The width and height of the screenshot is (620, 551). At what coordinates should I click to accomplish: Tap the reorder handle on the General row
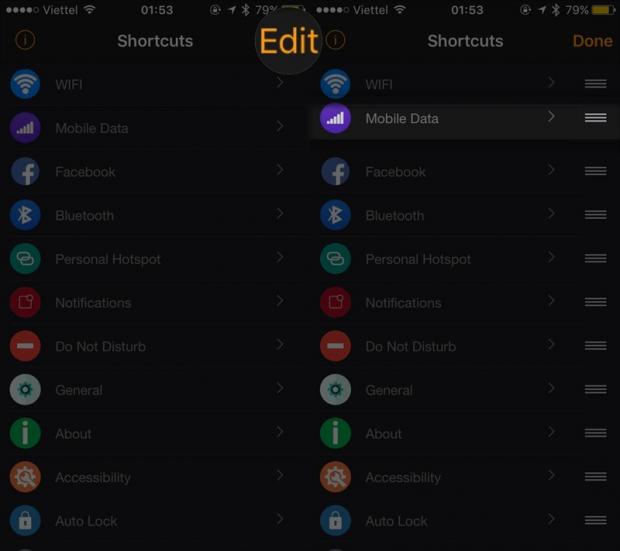595,389
